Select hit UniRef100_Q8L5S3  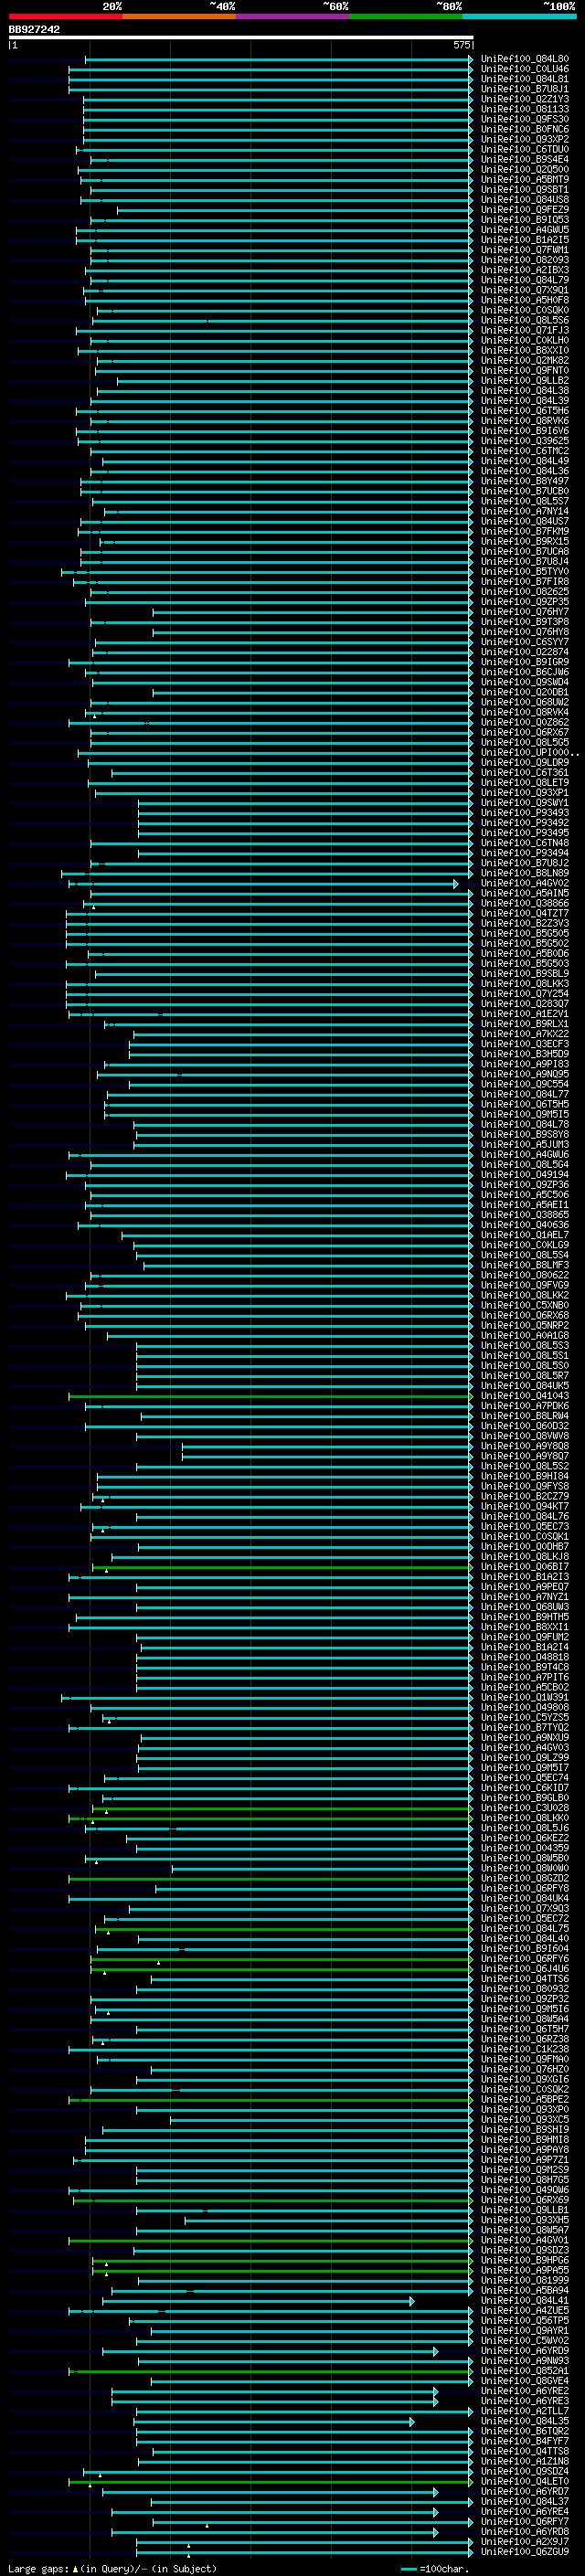click(x=524, y=1345)
